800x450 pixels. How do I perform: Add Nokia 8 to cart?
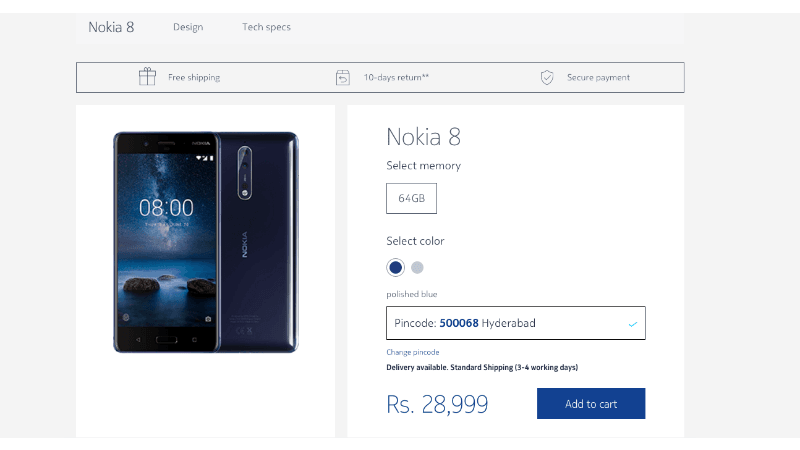591,404
